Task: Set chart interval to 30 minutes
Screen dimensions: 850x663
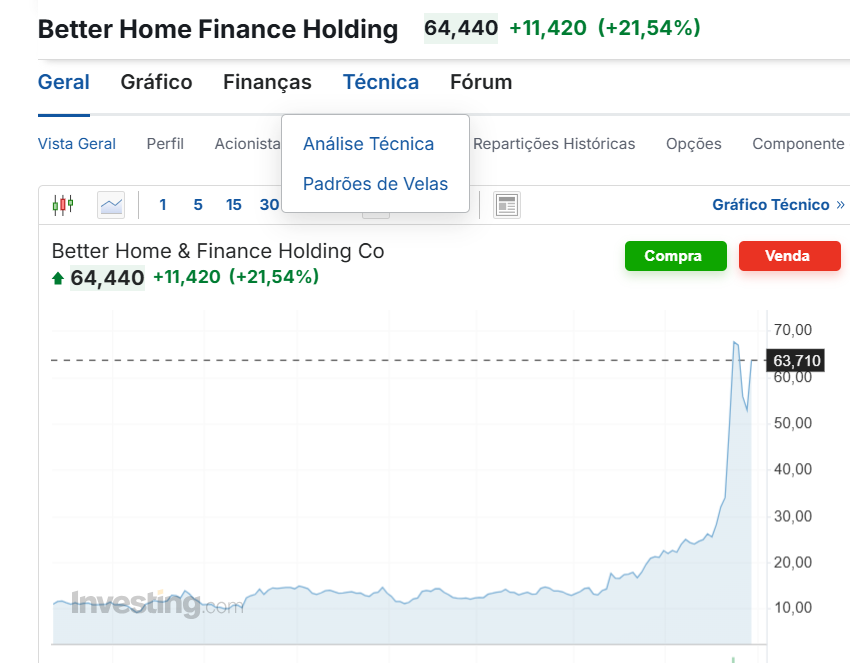Action: point(269,205)
